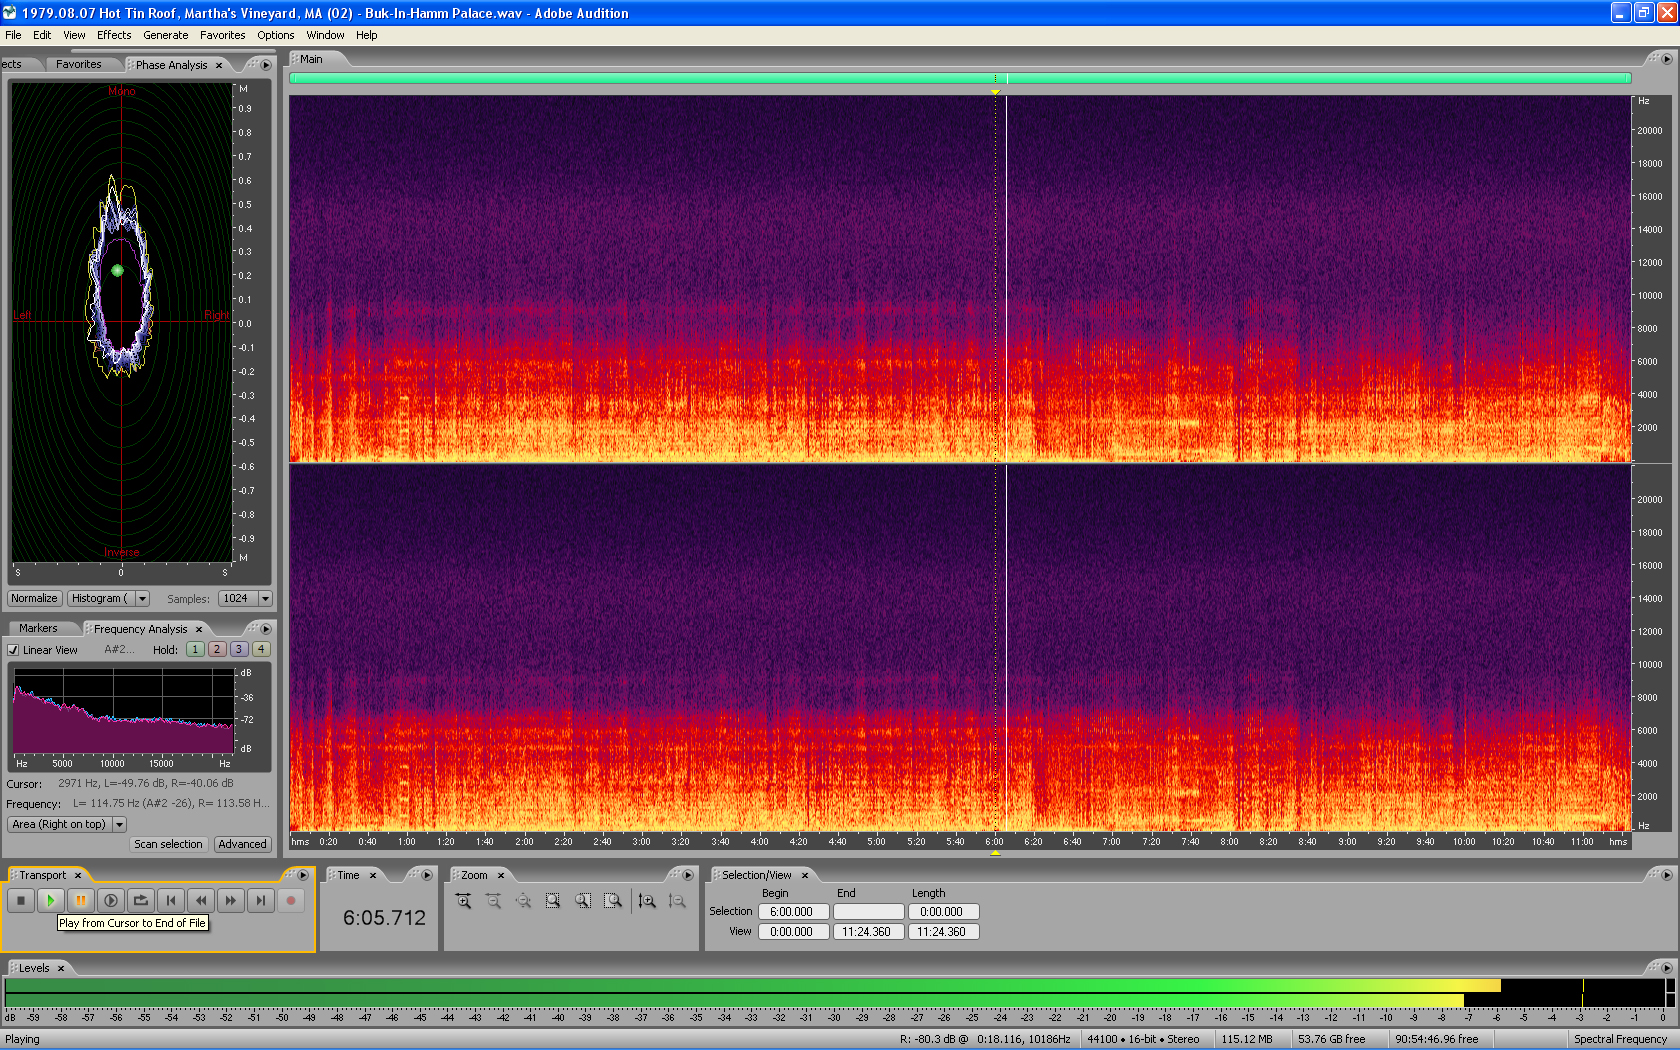Zoom in vertically
This screenshot has width=1680, height=1050.
tap(647, 901)
